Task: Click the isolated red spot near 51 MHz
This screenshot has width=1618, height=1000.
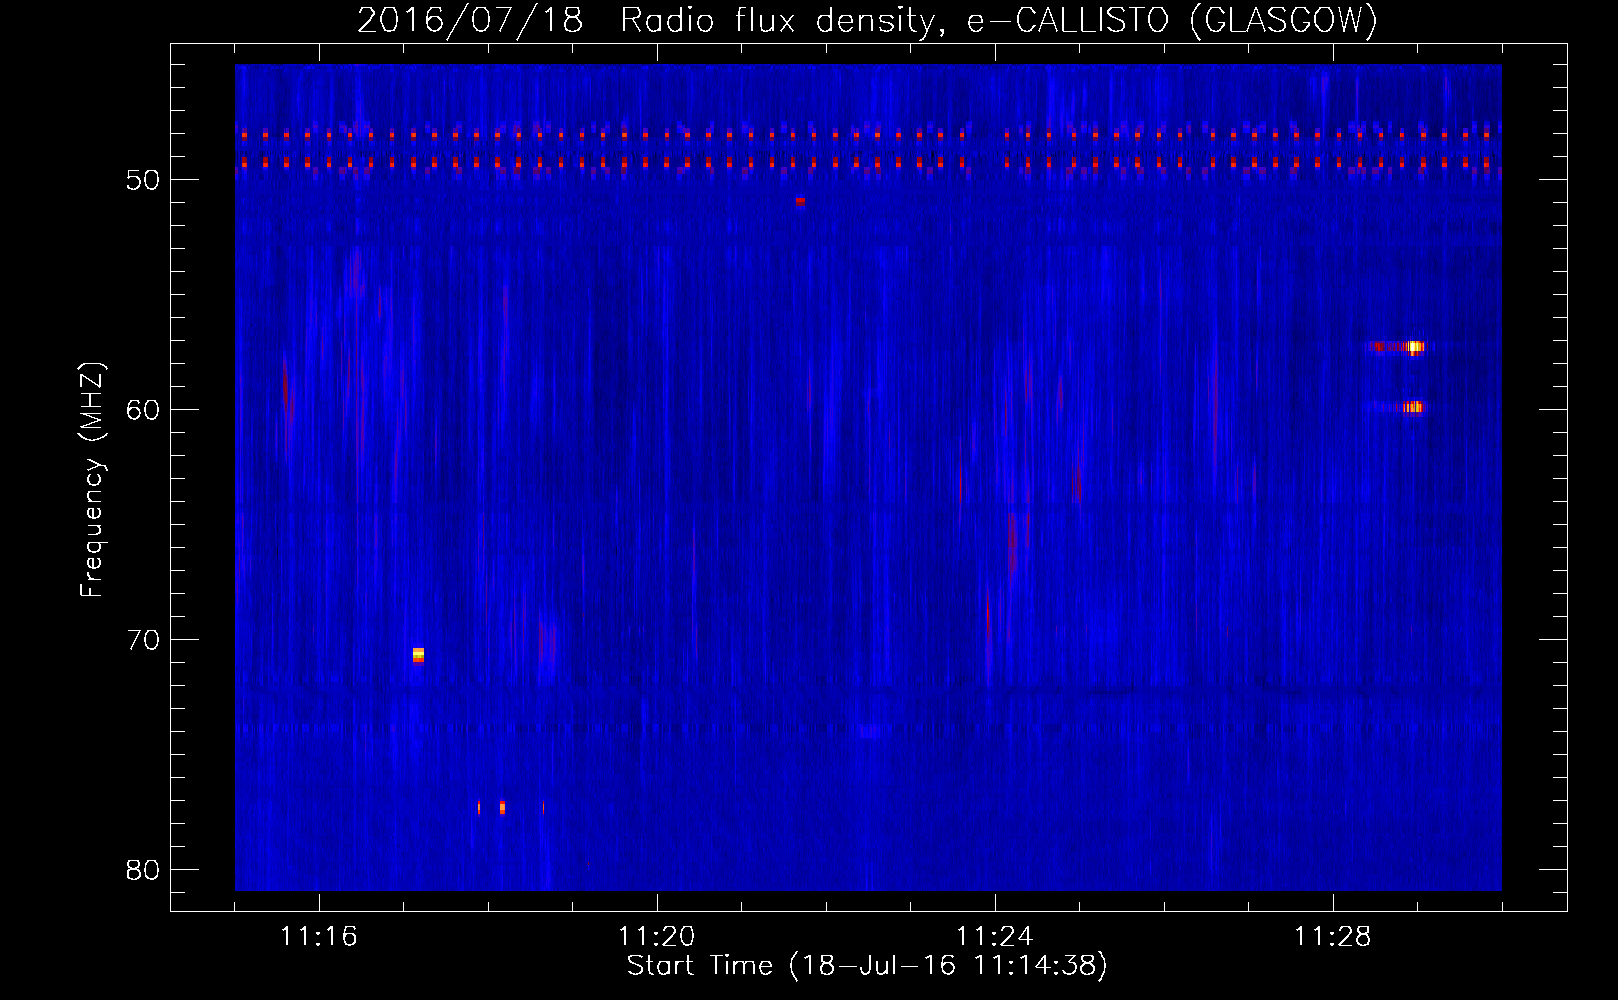Action: (800, 201)
